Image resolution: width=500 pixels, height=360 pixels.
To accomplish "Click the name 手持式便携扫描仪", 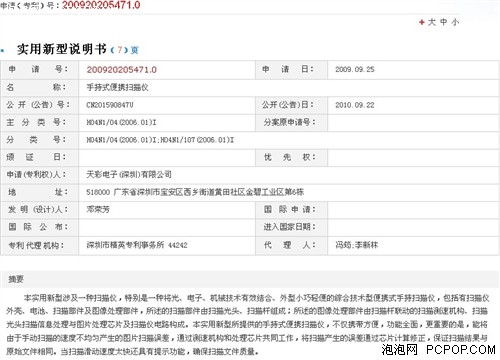I will point(117,87).
